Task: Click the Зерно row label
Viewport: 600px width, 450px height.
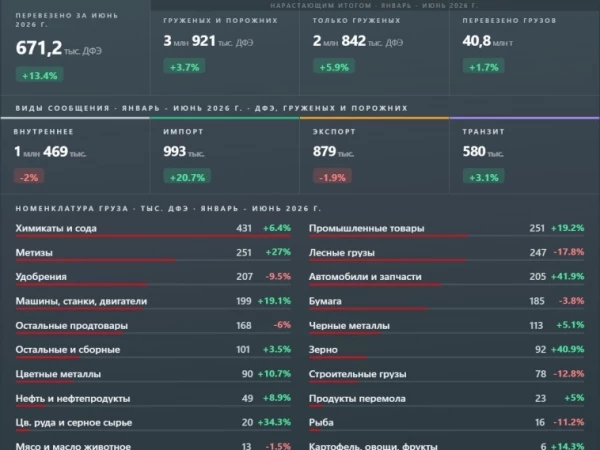Action: coord(323,350)
